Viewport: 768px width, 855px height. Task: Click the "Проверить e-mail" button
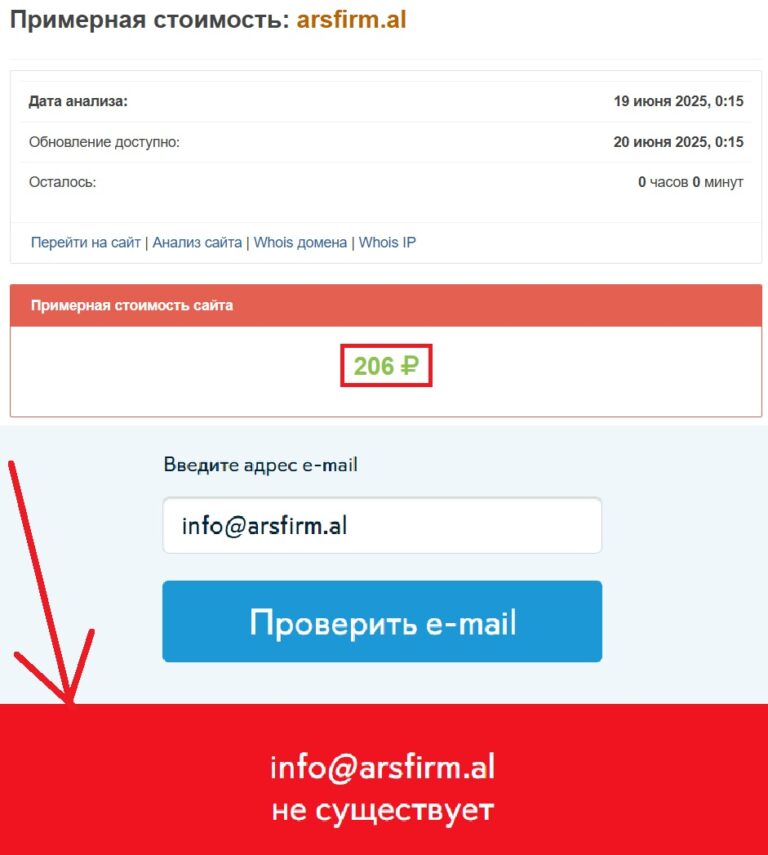(382, 622)
